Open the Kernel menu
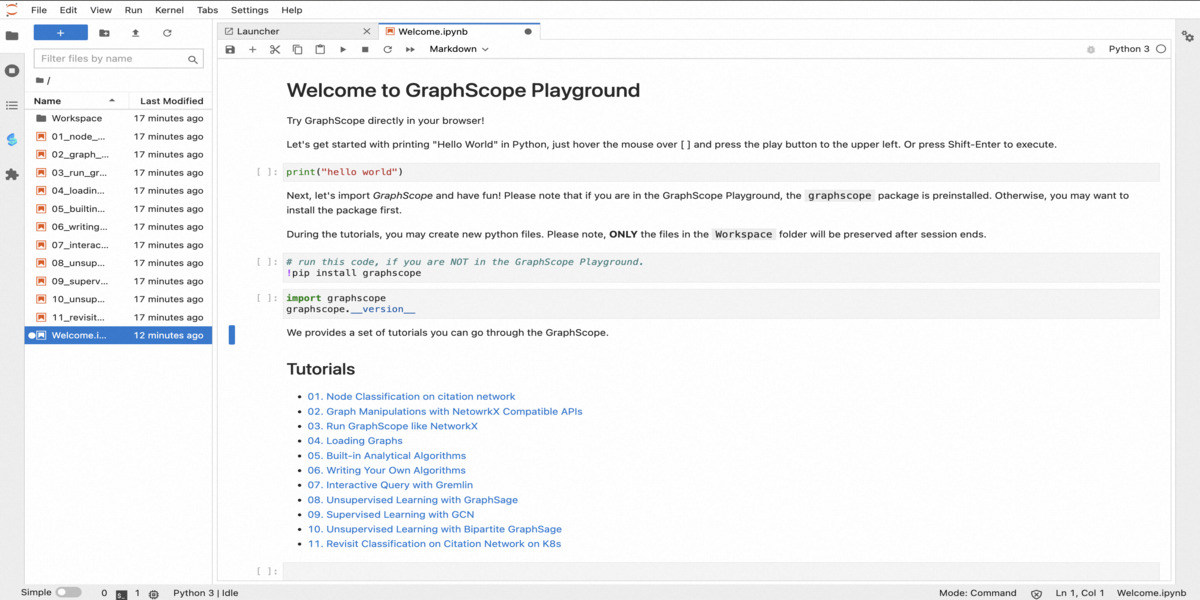This screenshot has height=600, width=1200. coord(169,10)
